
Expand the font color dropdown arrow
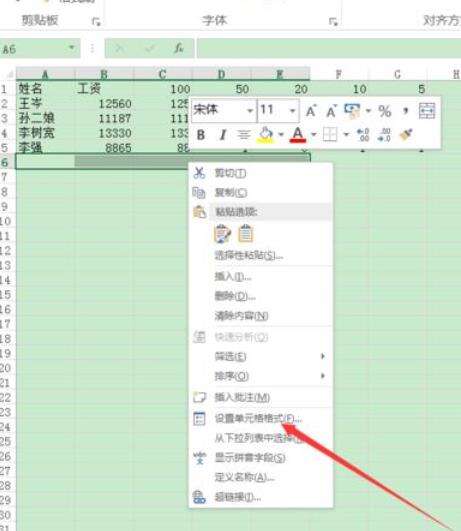click(314, 135)
